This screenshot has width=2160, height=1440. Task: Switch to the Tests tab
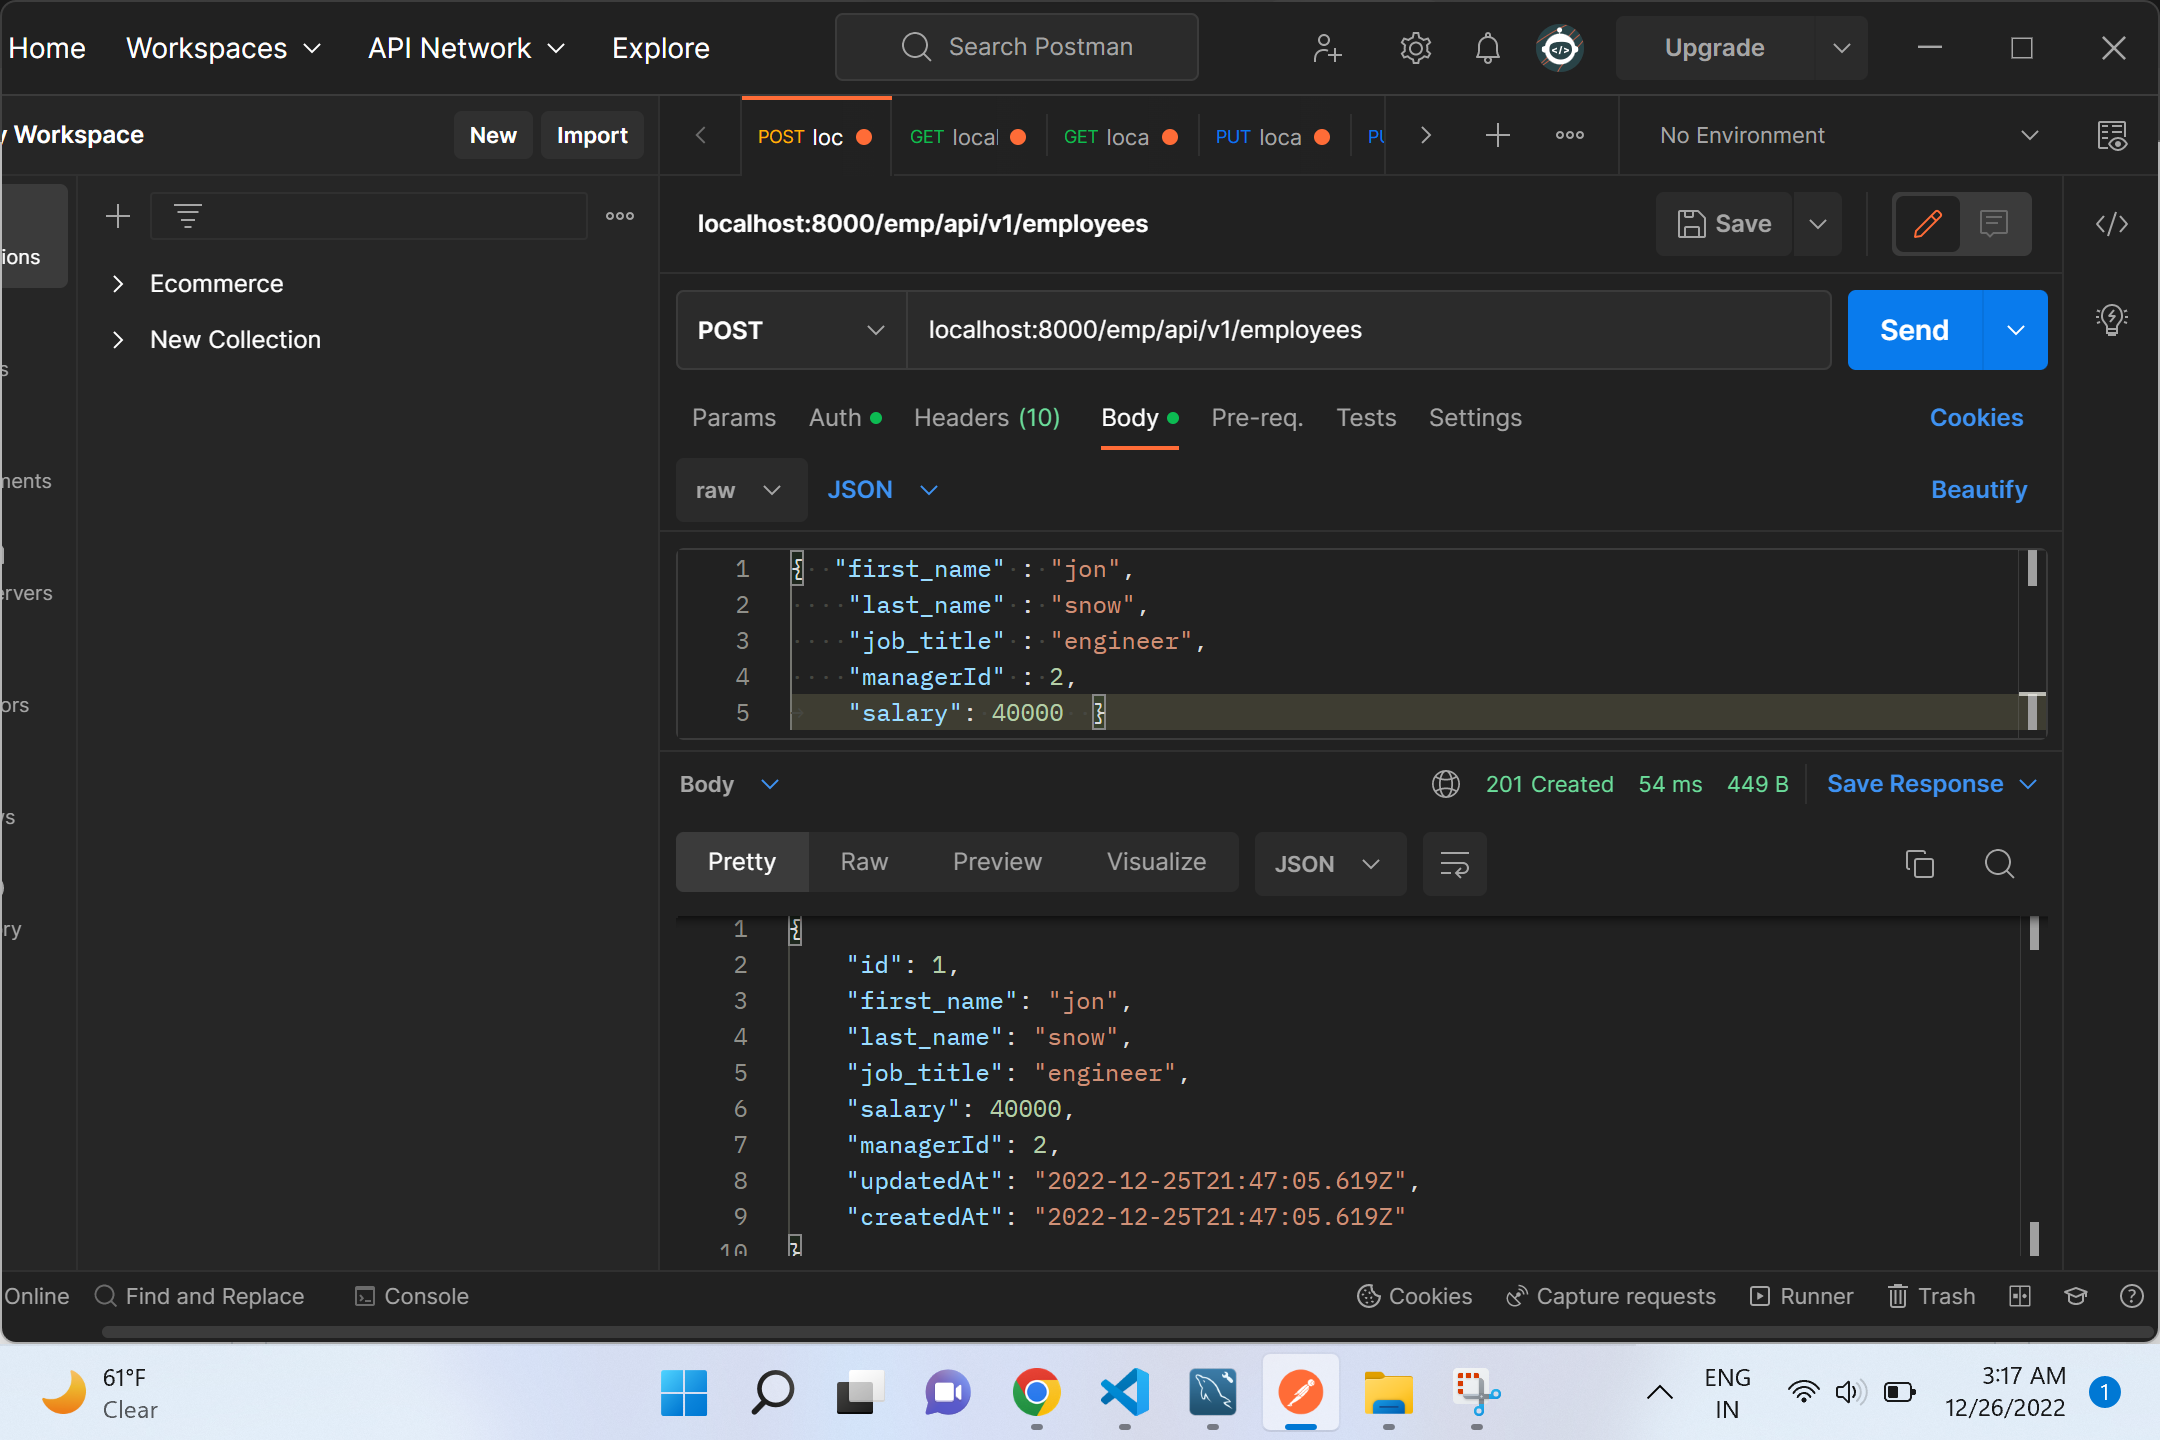click(1366, 418)
